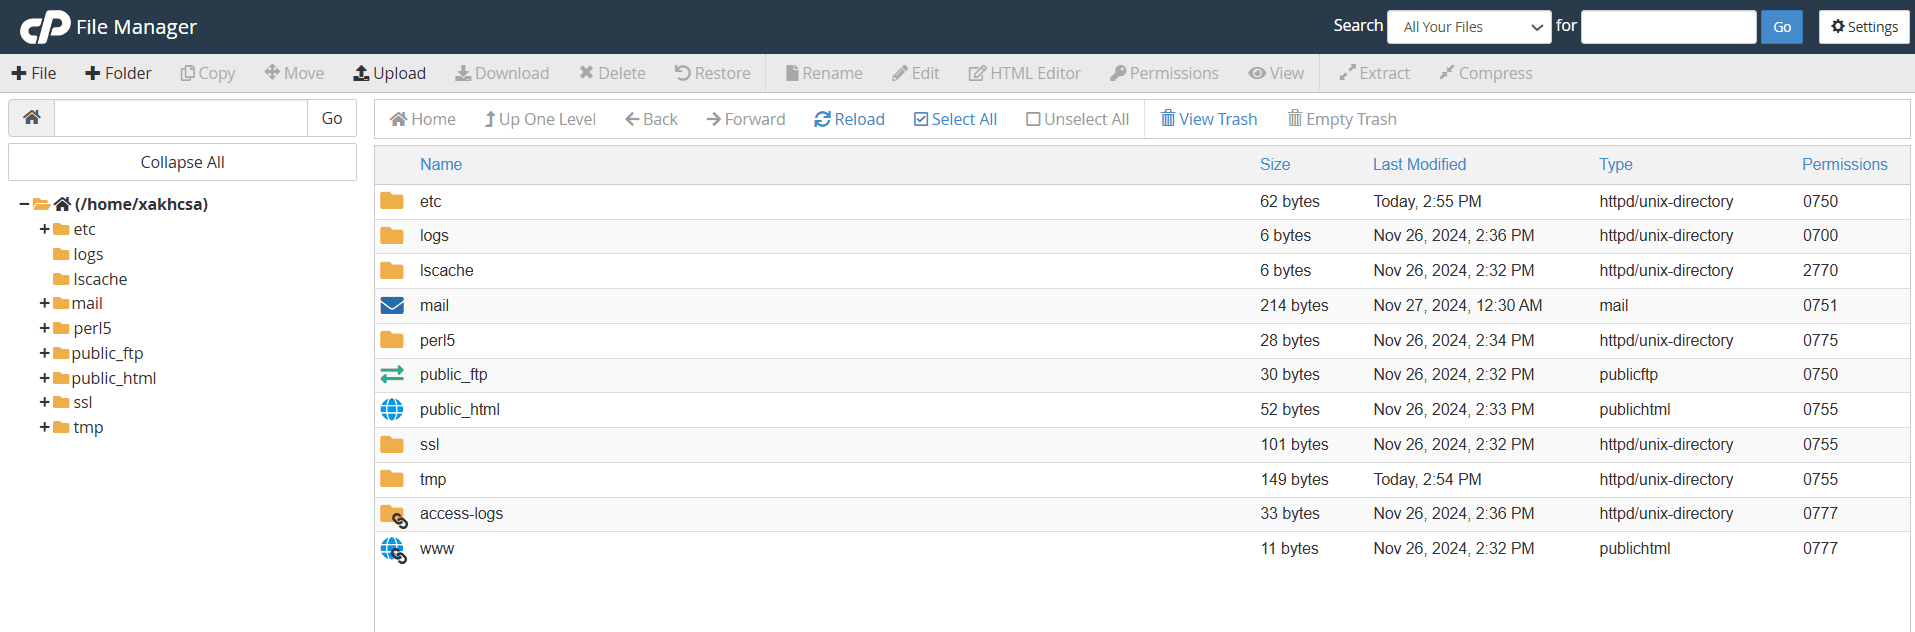Click the lscache folder icon in list
This screenshot has height=632, width=1915.
392,270
